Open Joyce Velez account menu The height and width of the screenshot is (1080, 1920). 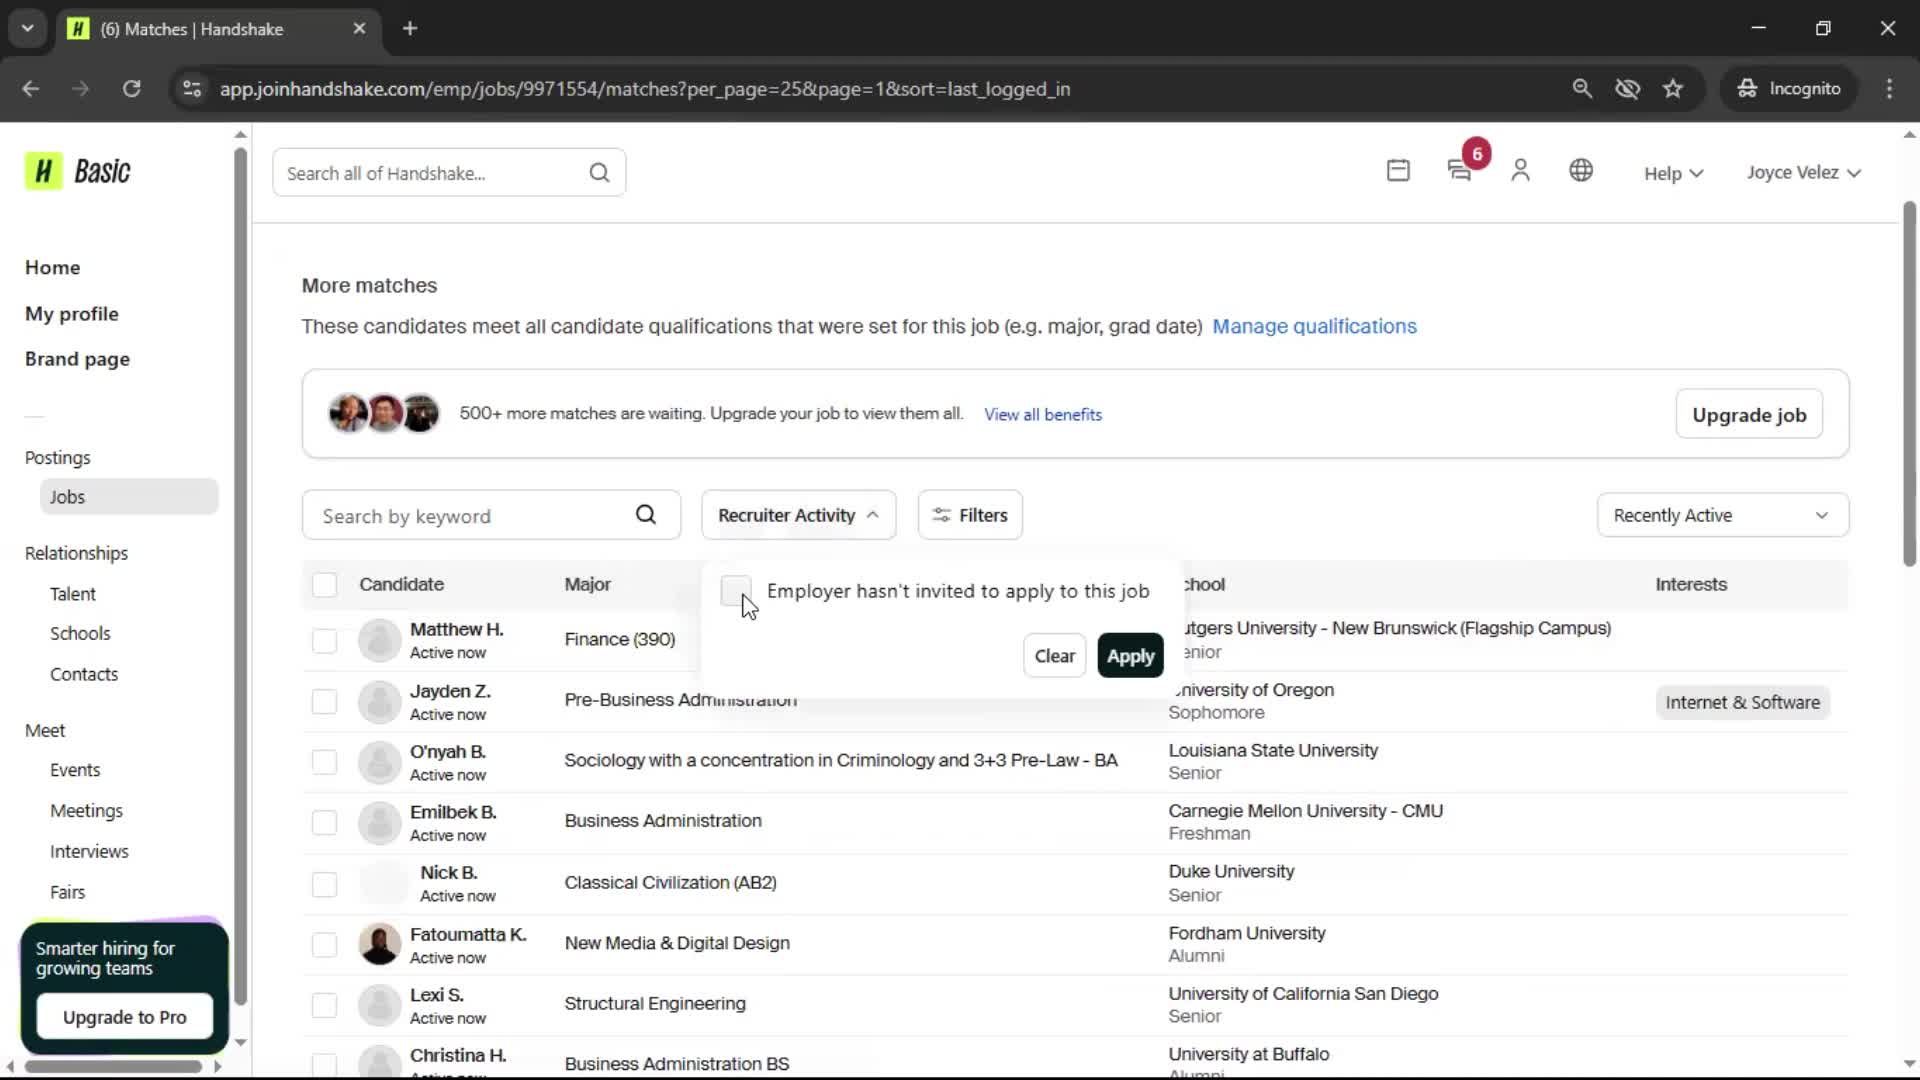(1803, 172)
